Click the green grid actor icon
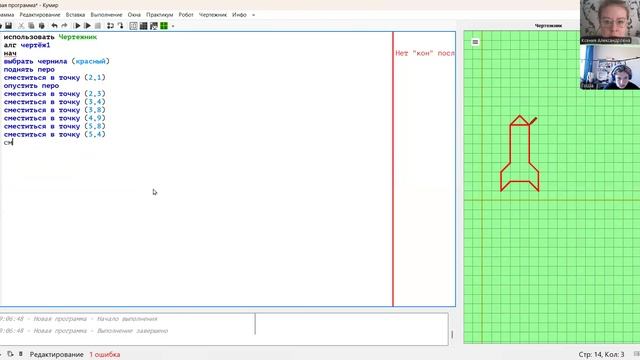 tap(164, 26)
